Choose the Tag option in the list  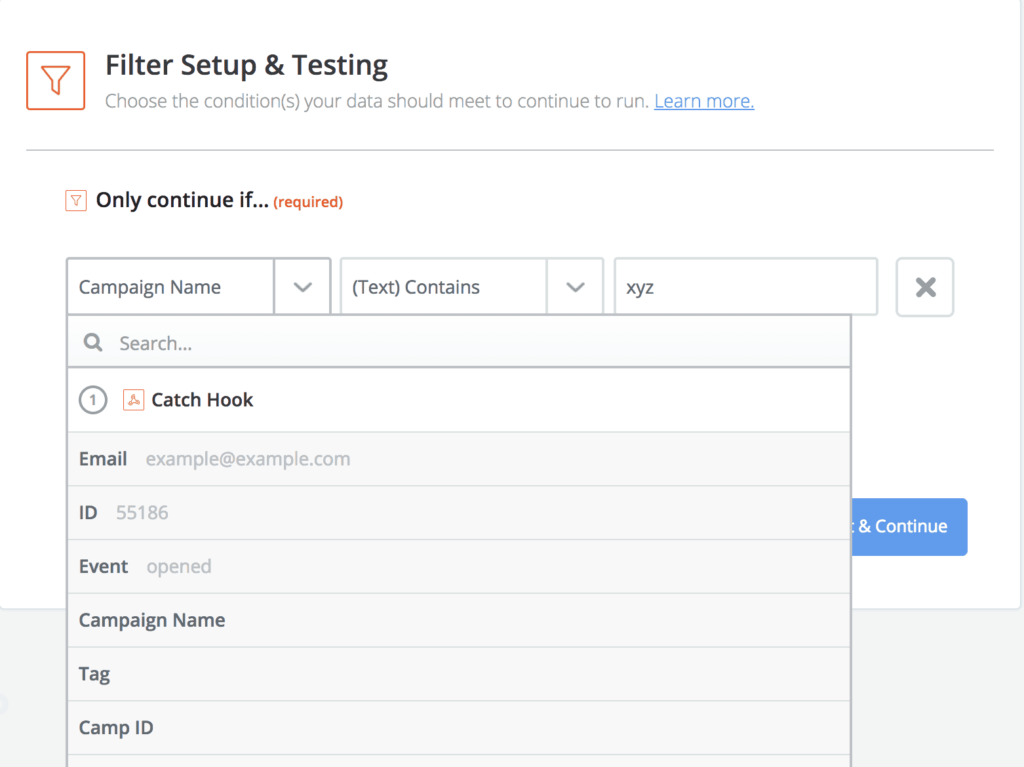coord(459,674)
